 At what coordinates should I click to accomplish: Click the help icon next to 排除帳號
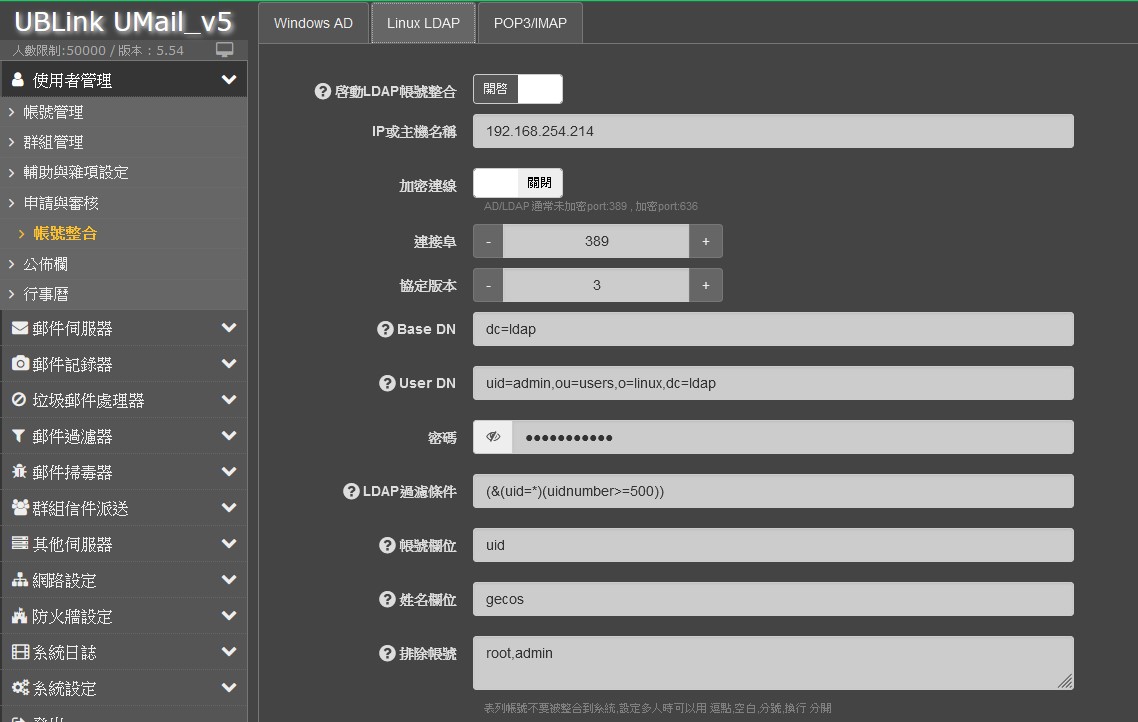(x=388, y=653)
